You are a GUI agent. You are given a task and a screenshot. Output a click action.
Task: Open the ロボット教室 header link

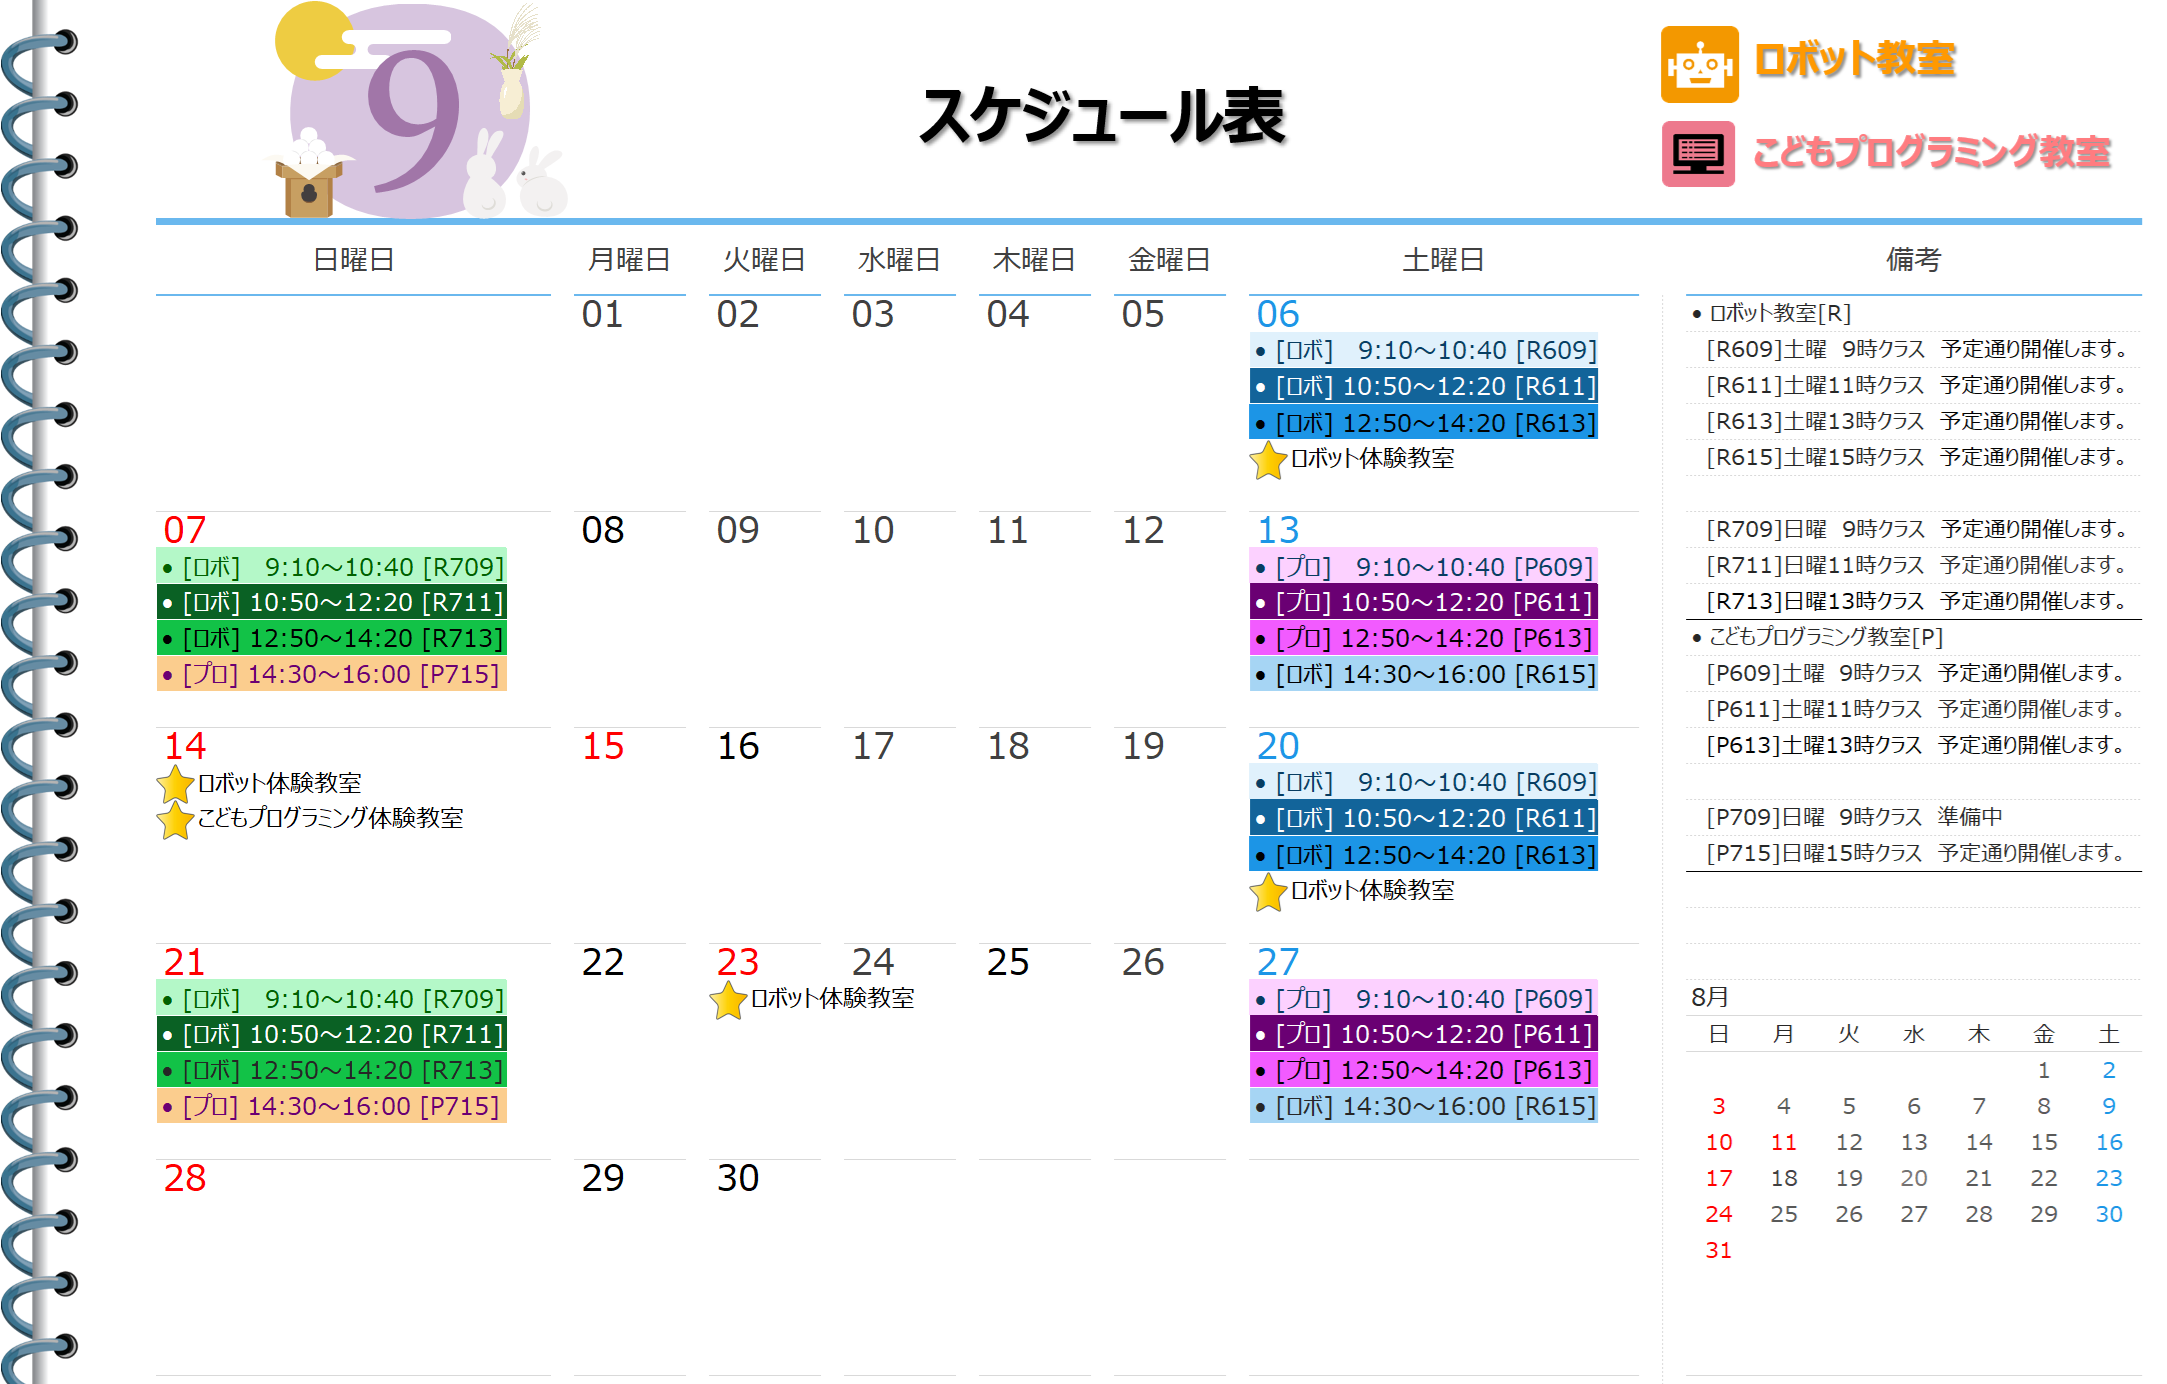tap(1855, 60)
